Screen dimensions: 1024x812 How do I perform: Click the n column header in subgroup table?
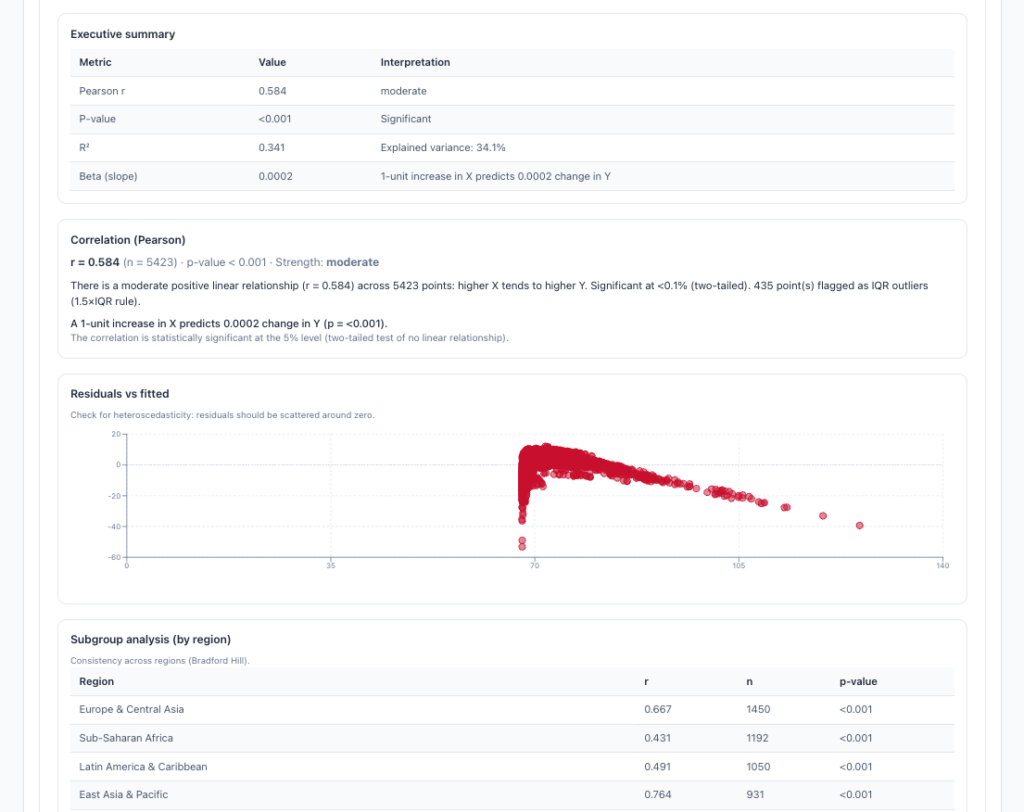tap(749, 681)
